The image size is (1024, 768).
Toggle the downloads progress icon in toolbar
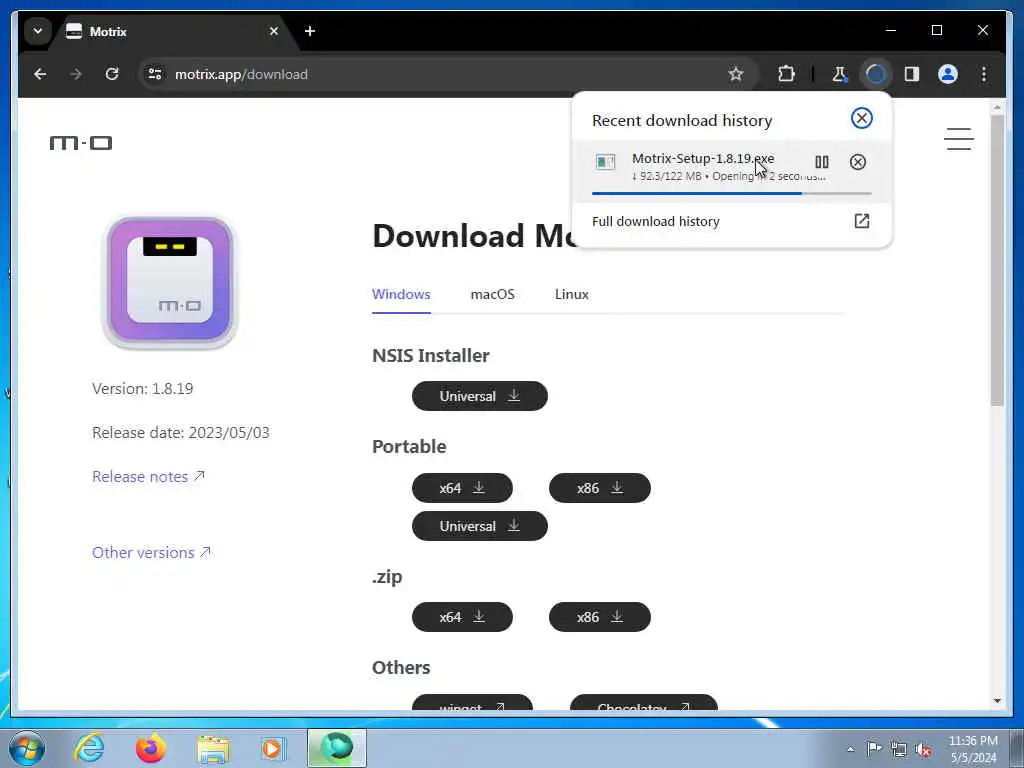[x=876, y=74]
